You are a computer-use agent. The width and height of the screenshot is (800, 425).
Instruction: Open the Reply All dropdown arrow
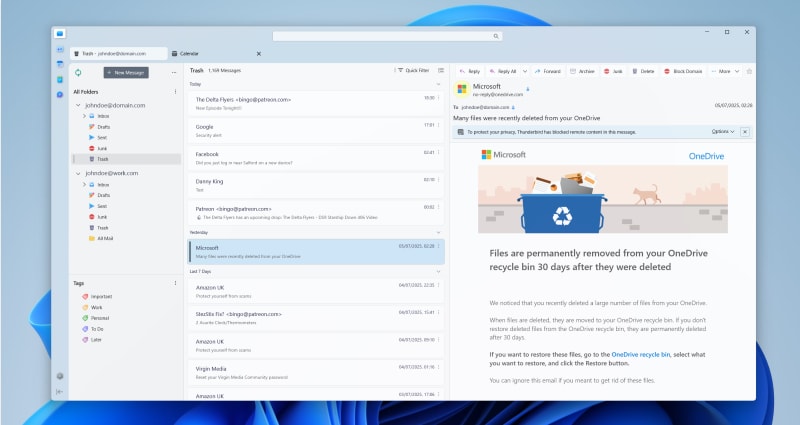coord(524,71)
